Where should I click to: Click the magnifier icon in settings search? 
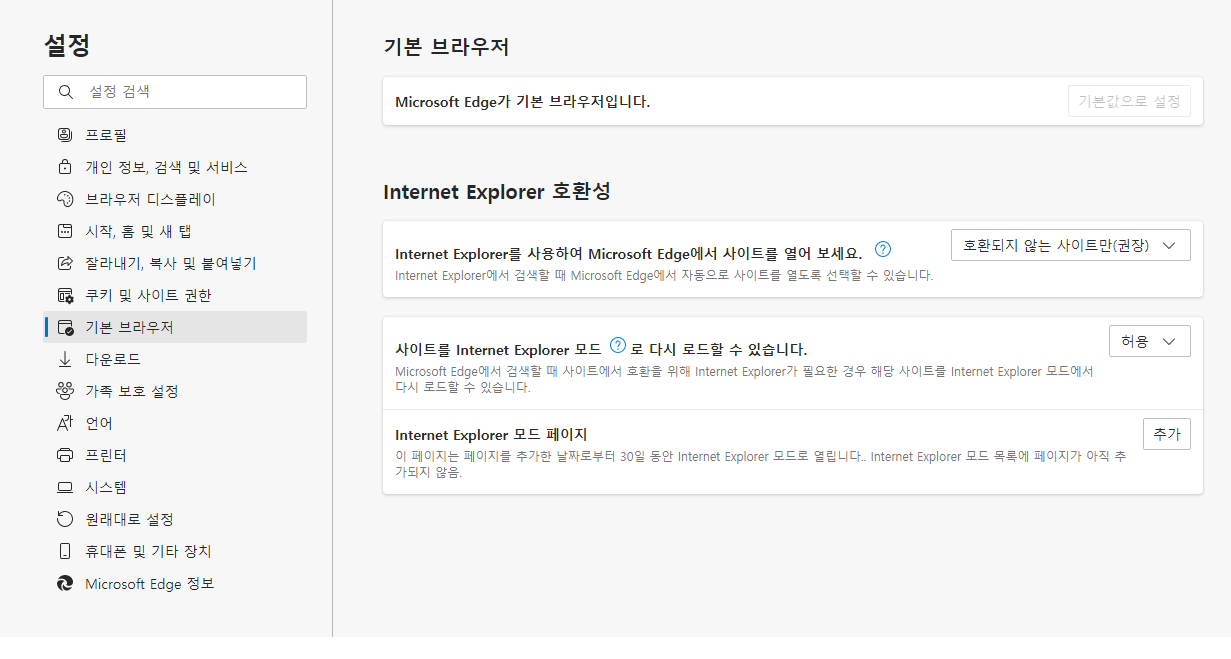point(66,91)
